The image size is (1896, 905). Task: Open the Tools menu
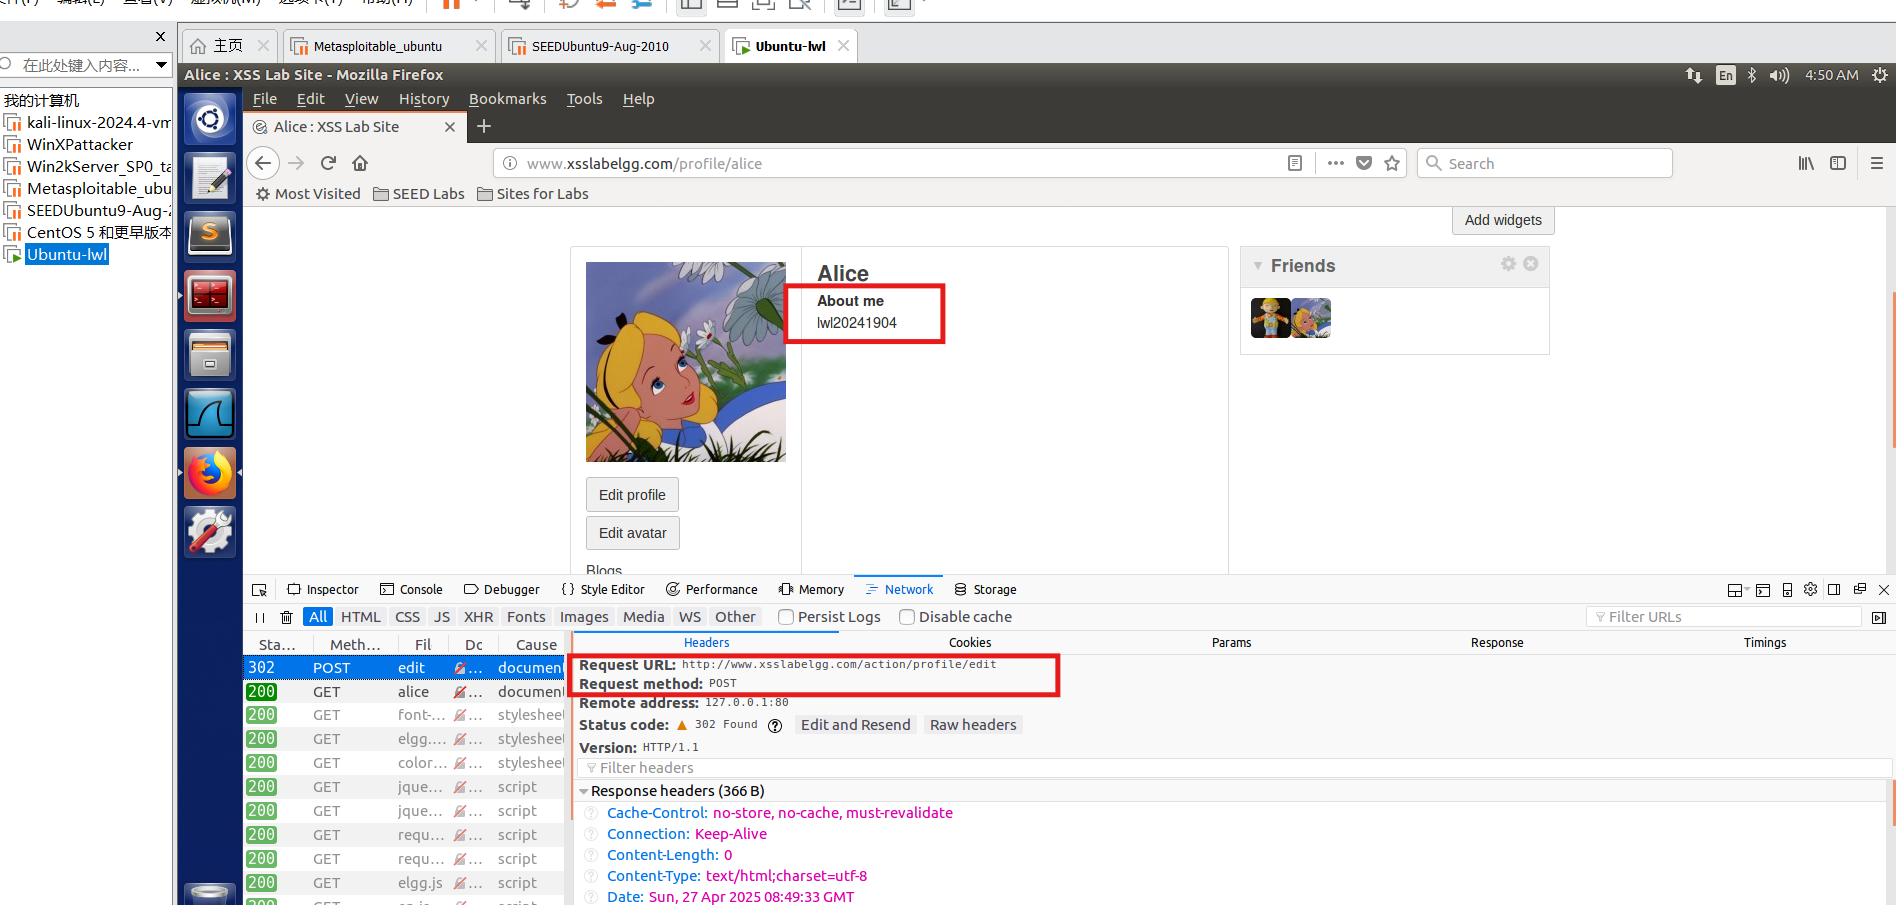(585, 99)
